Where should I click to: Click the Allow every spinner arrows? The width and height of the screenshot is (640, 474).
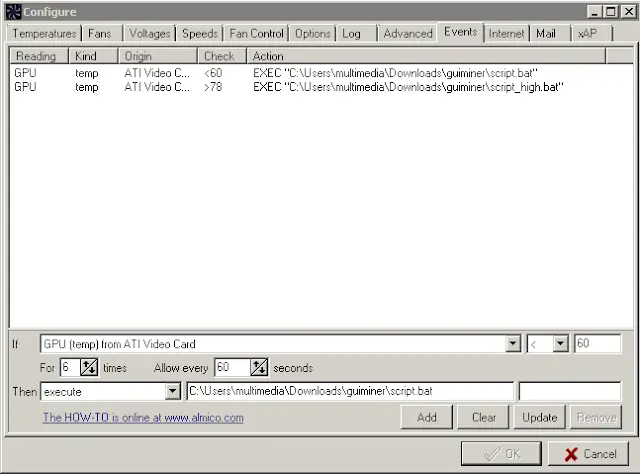pyautogui.click(x=259, y=367)
